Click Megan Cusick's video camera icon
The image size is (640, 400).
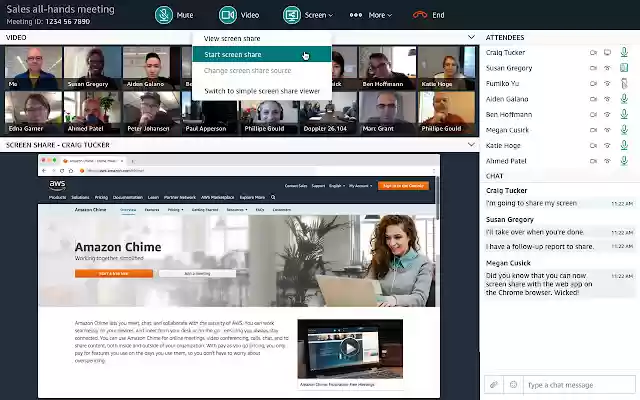[x=593, y=130]
